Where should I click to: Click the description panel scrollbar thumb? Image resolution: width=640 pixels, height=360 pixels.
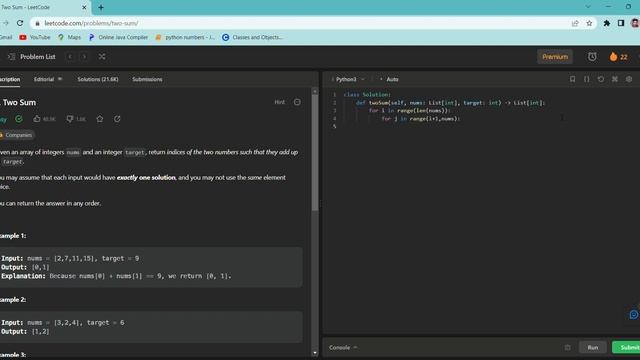pyautogui.click(x=315, y=153)
